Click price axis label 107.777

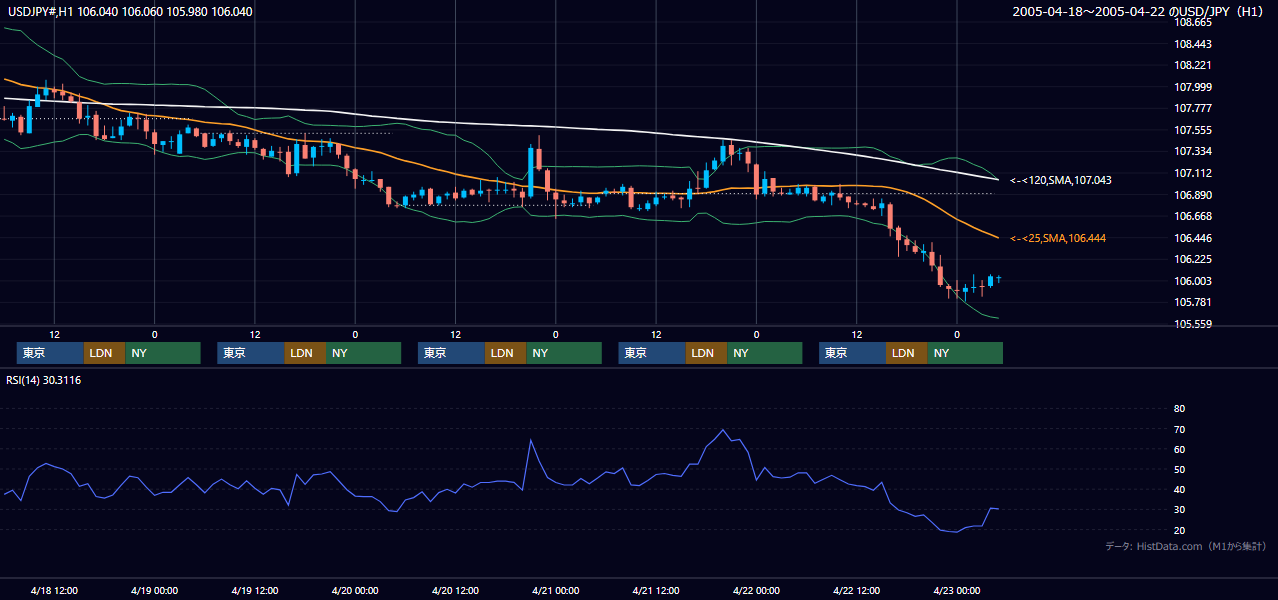pos(1194,108)
